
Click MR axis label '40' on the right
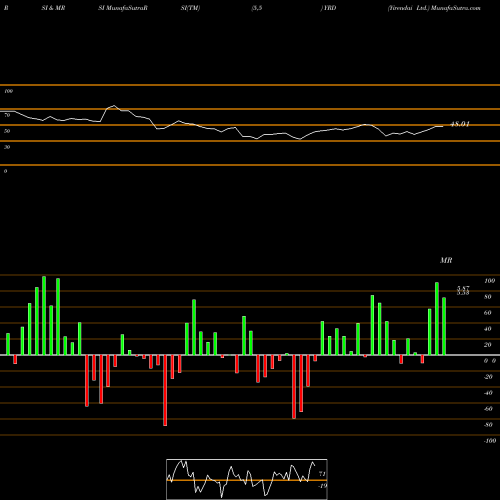[x=488, y=329]
